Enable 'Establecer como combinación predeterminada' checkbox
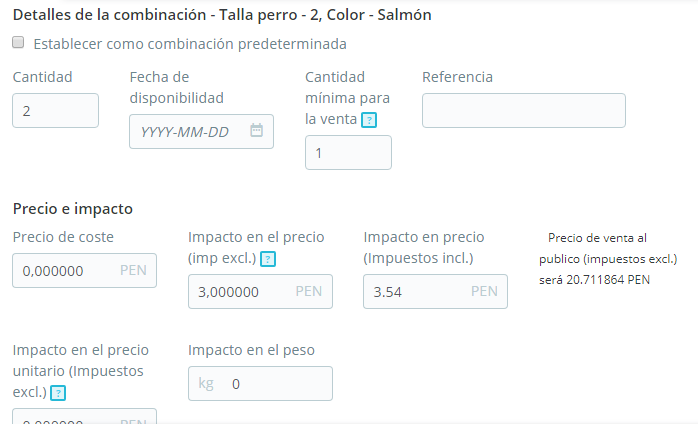The image size is (698, 424). click(19, 44)
